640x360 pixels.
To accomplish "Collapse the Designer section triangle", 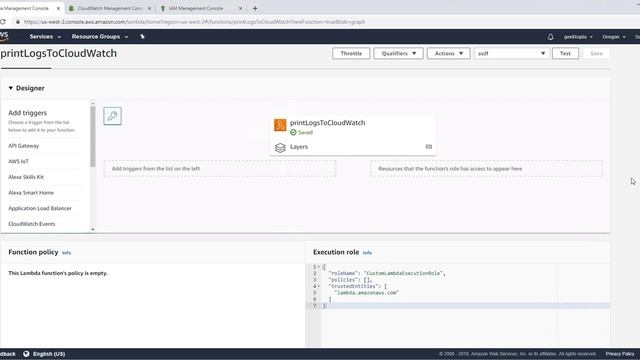I will 11,88.
